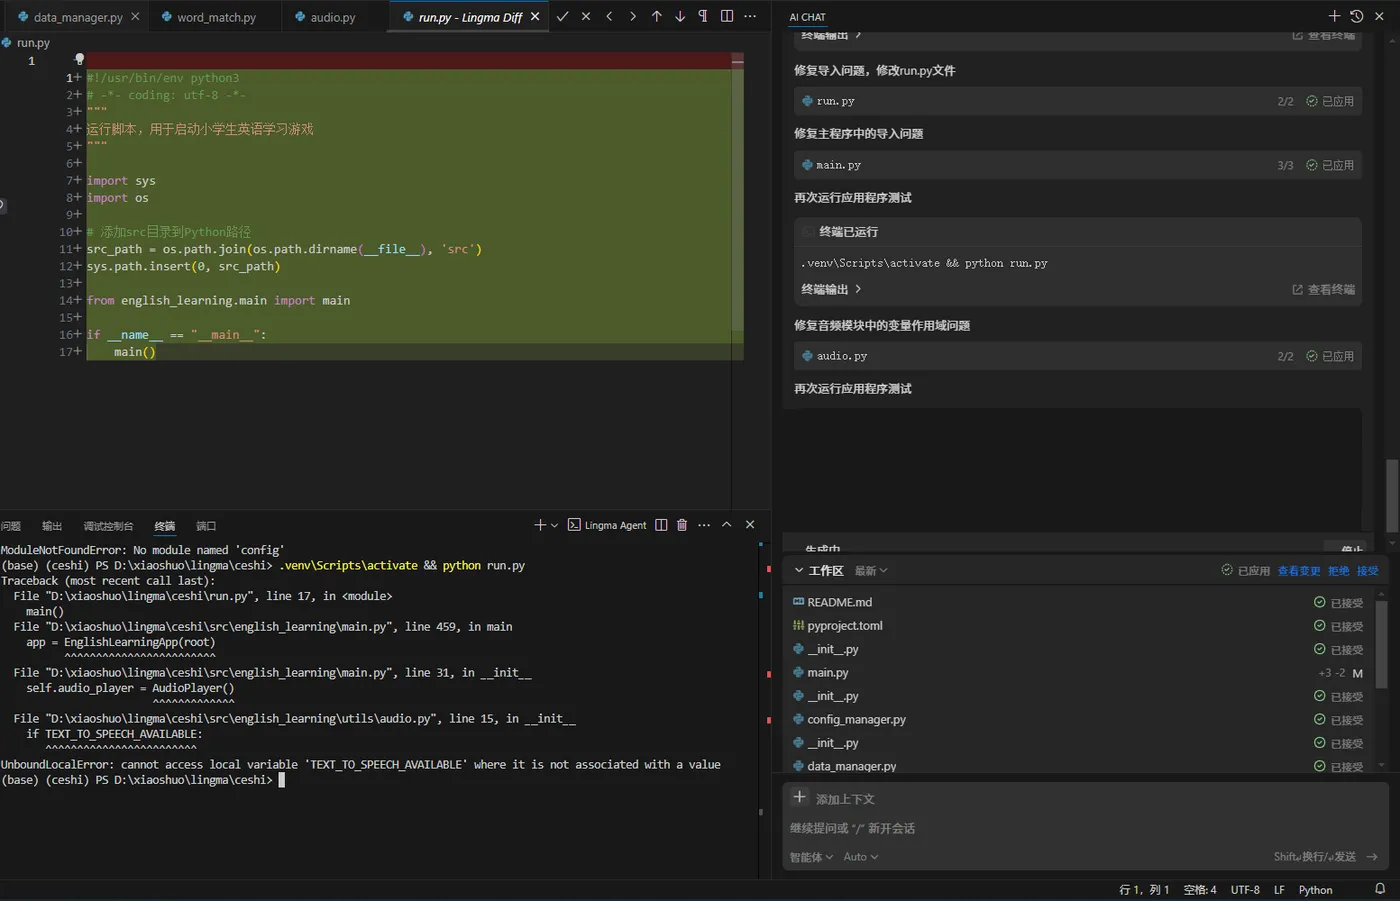The width and height of the screenshot is (1400, 901).
Task: Close the run.py - Lingma Diff tab
Action: 535,17
